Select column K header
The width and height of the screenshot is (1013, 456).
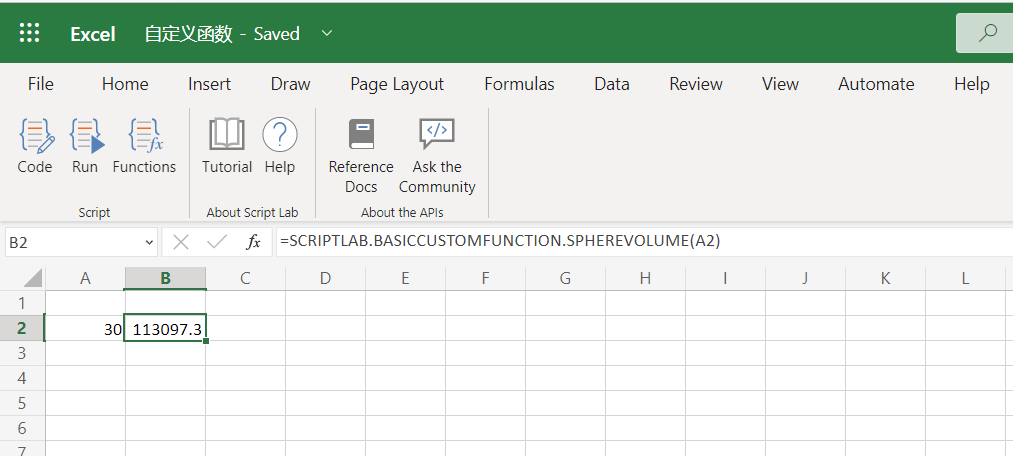point(885,278)
